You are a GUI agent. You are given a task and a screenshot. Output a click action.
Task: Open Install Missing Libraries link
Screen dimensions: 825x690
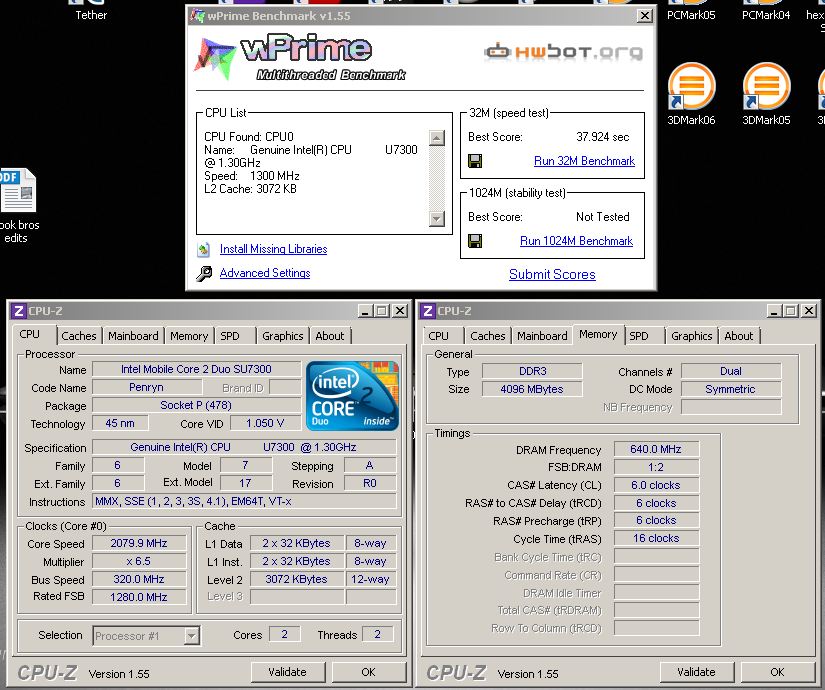pos(273,249)
